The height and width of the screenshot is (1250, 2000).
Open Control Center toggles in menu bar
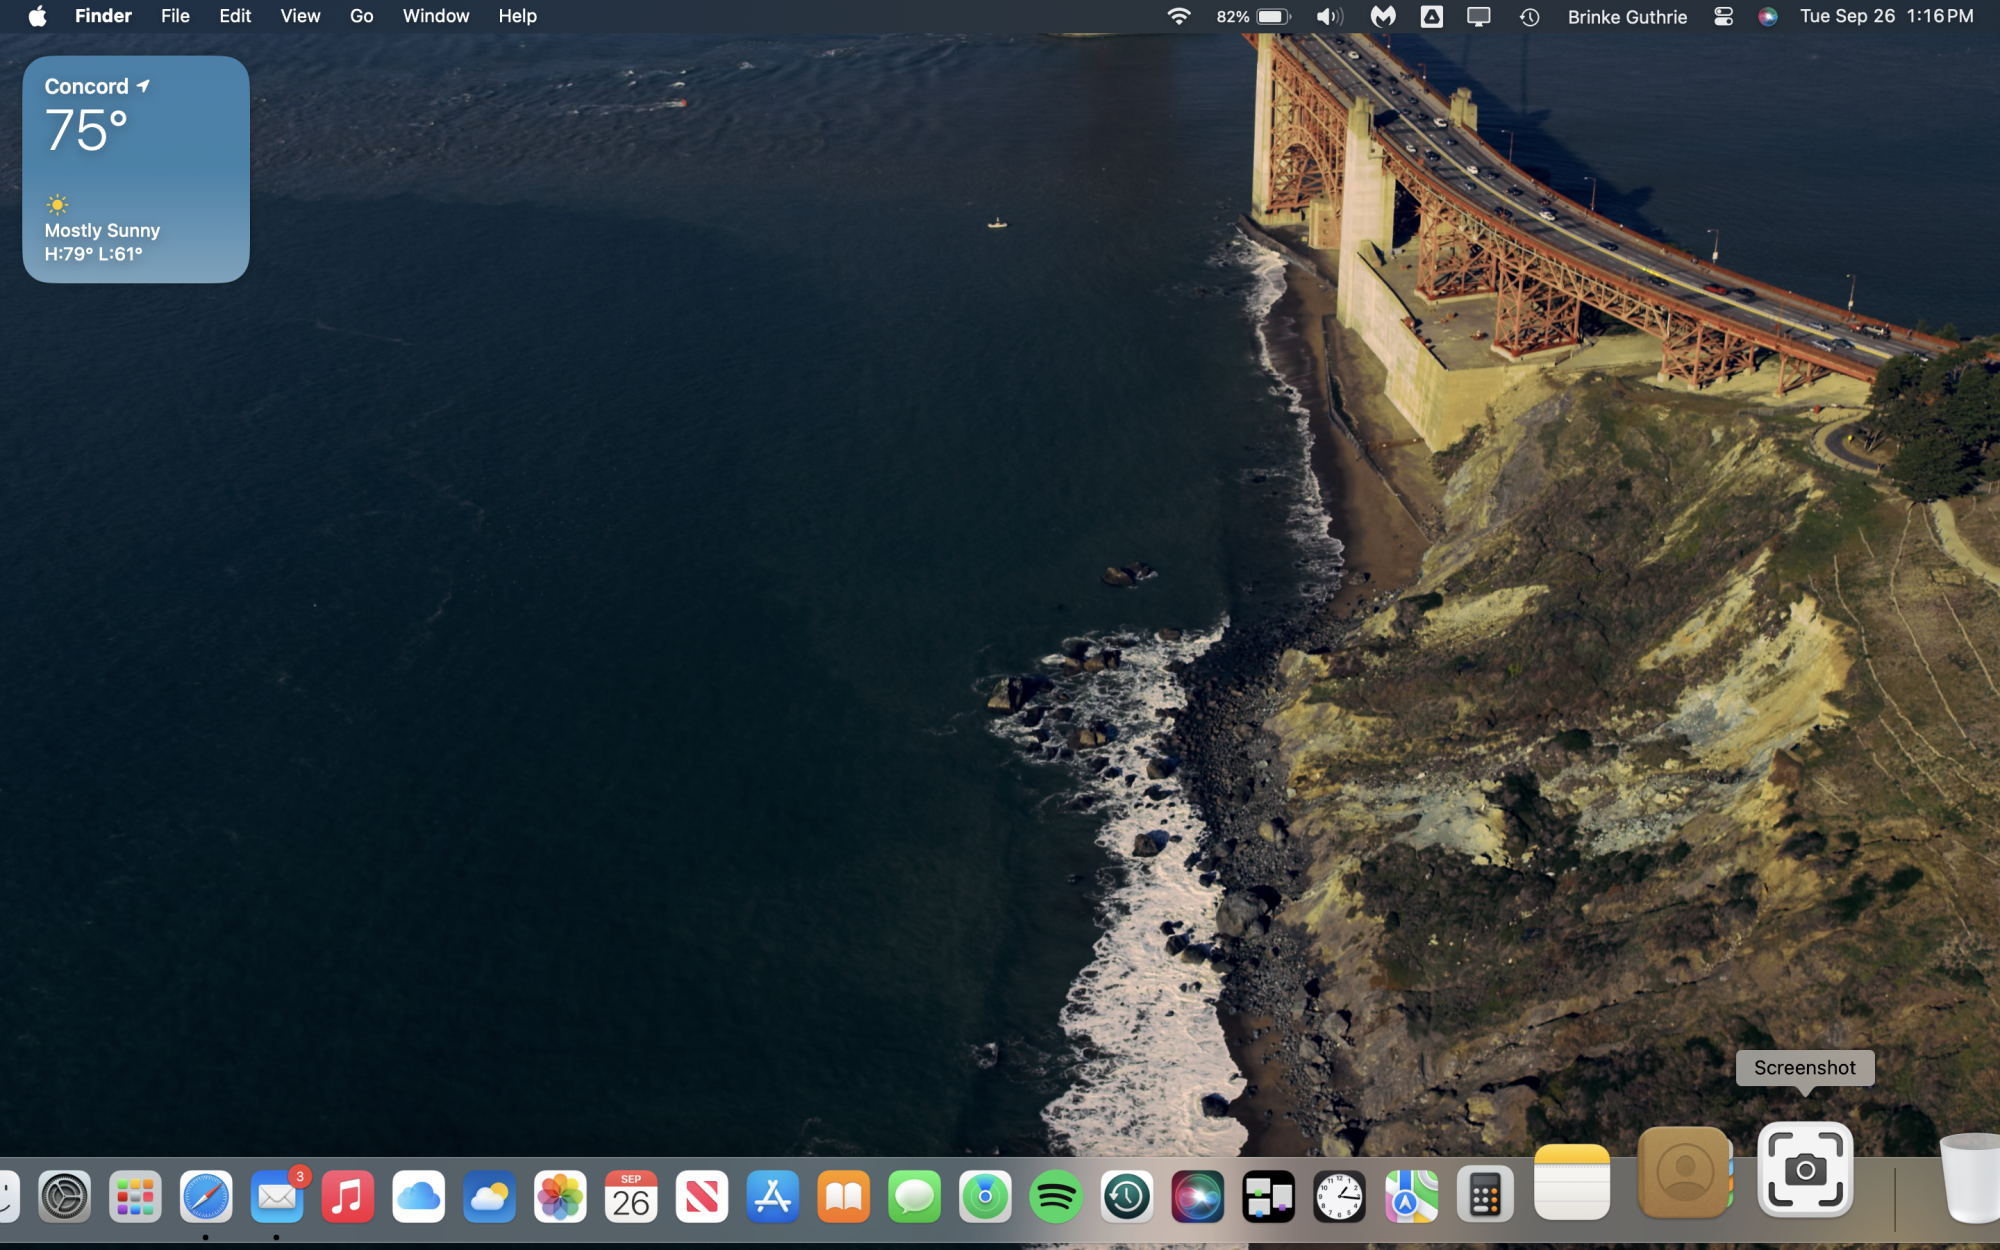click(x=1723, y=16)
